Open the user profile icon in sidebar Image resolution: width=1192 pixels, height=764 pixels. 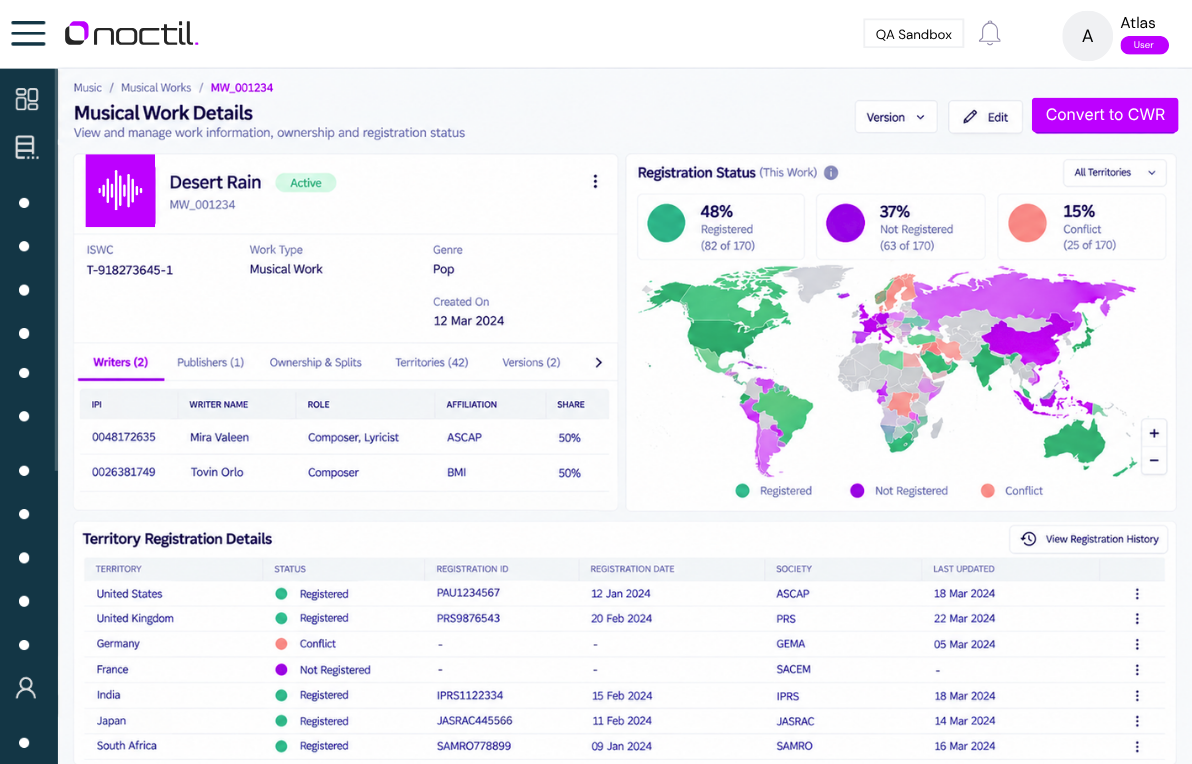[26, 688]
